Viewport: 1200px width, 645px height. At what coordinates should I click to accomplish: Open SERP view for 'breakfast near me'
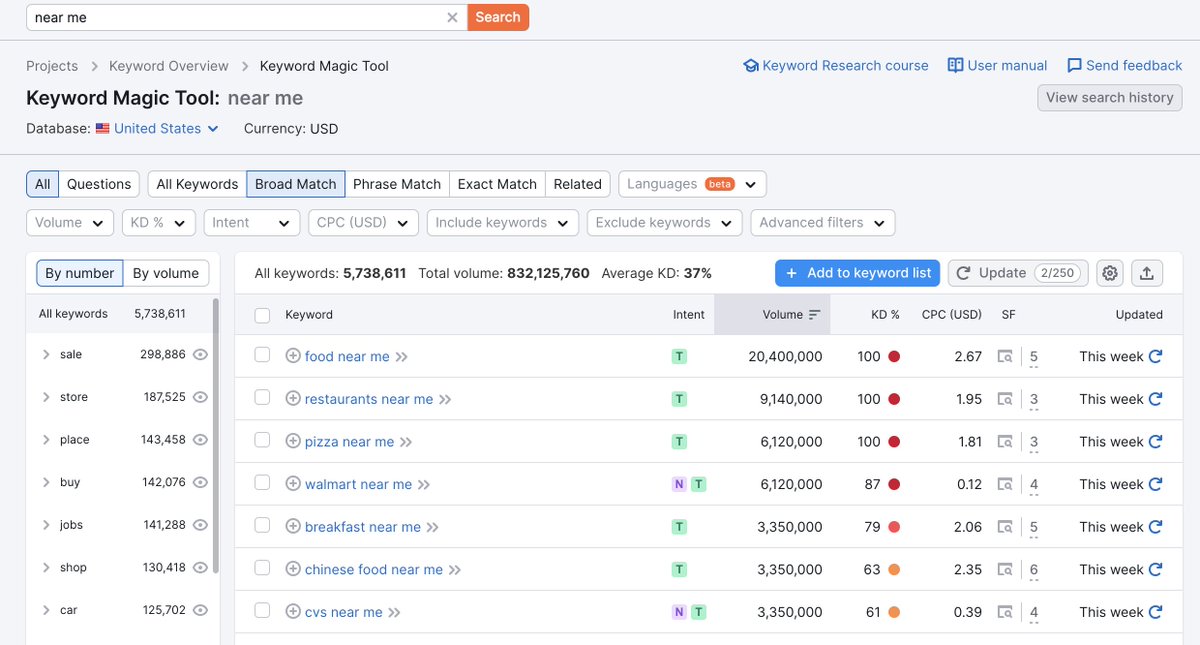[x=1005, y=527]
